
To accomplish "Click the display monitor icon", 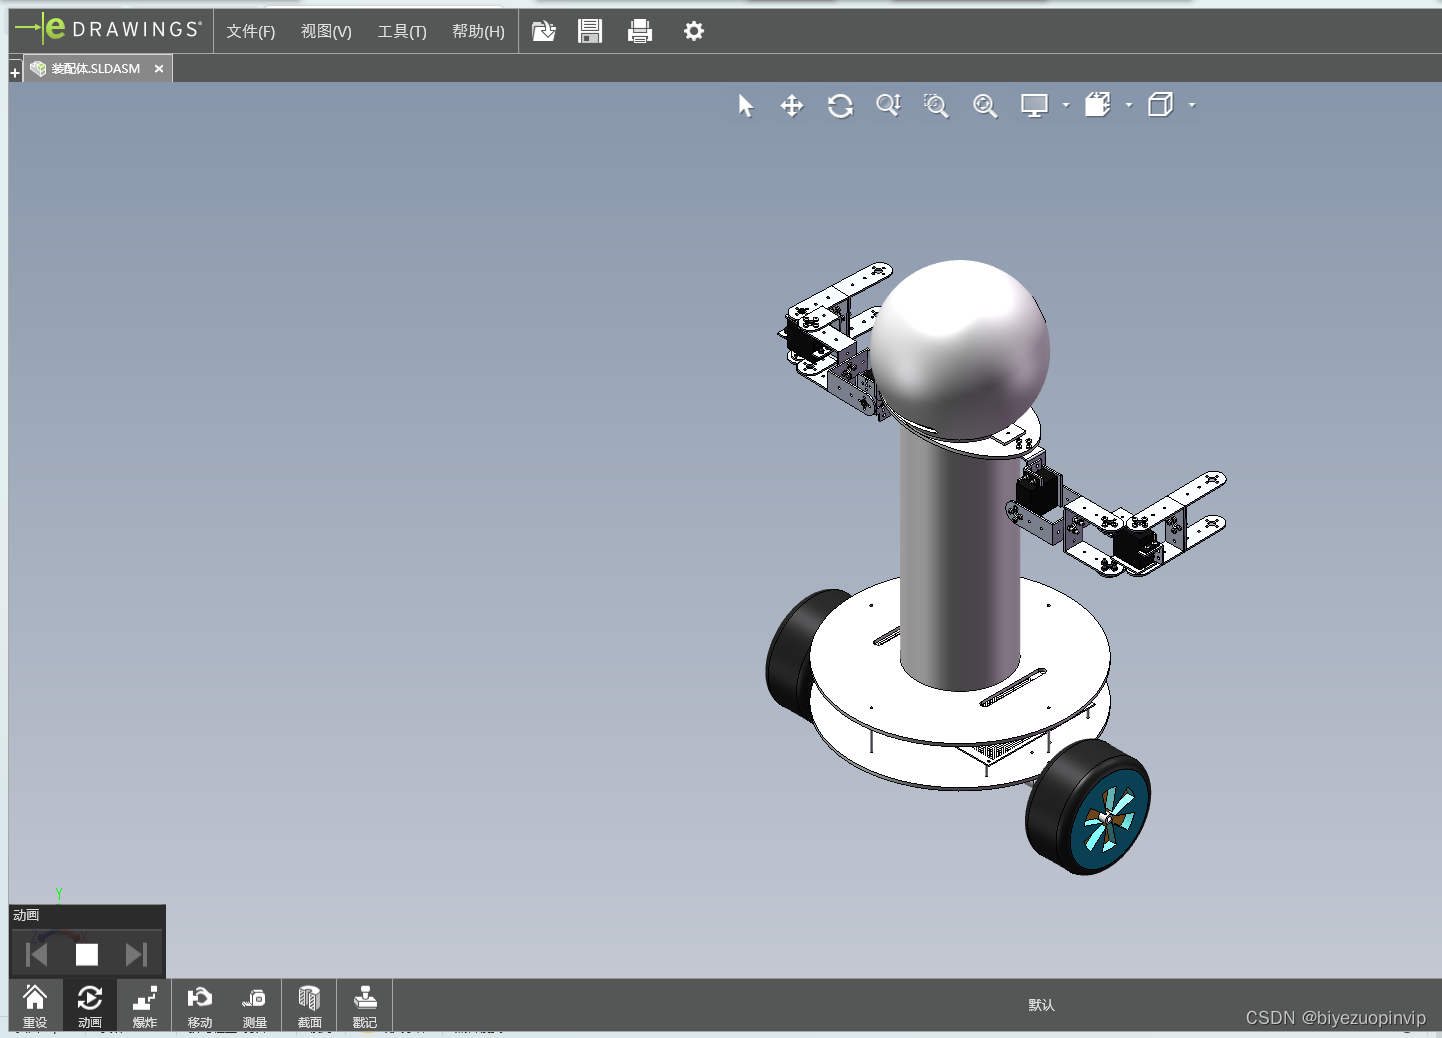I will (1034, 105).
